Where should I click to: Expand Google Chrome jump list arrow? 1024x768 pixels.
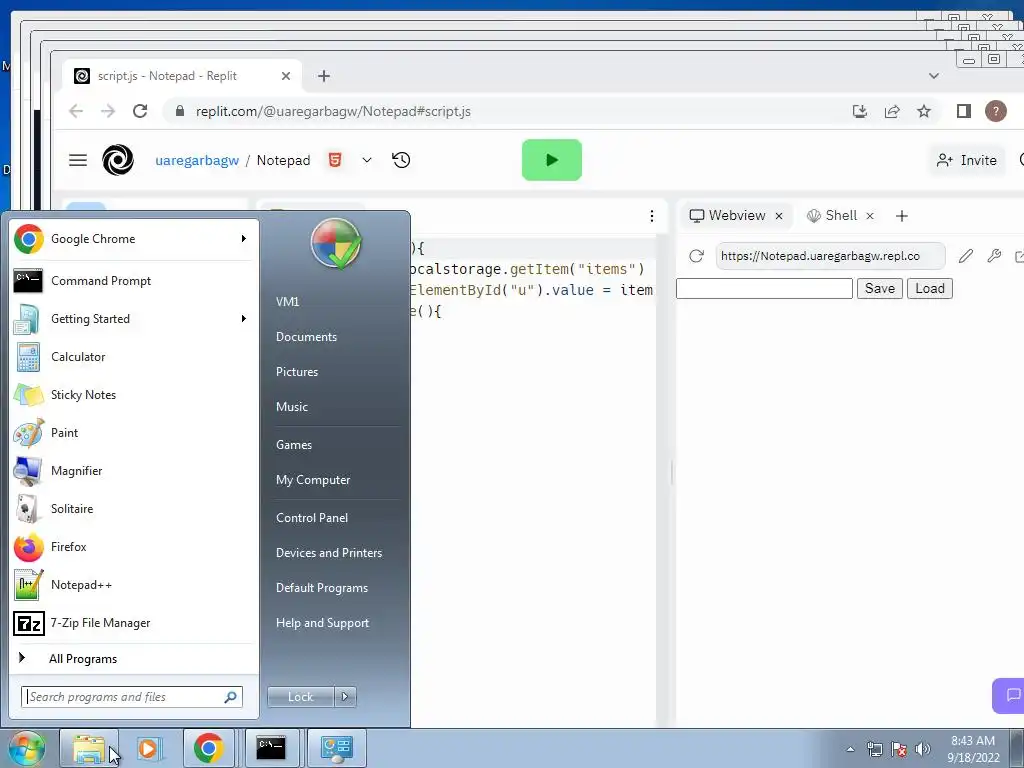click(244, 239)
